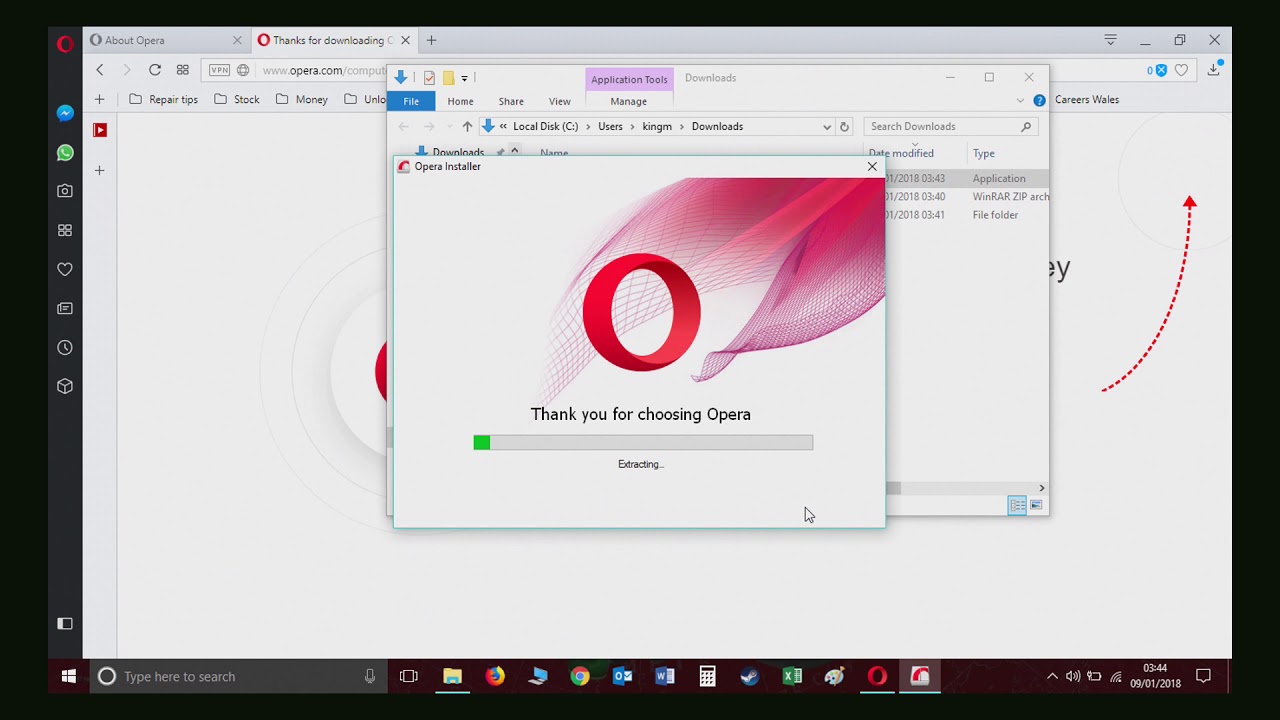Open the Repair tips bookmark folder
Viewport: 1280px width, 720px height.
coord(164,99)
